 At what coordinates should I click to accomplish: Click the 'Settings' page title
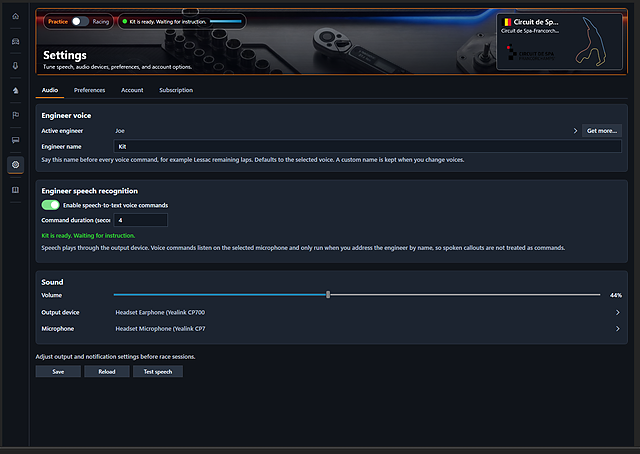(65, 55)
